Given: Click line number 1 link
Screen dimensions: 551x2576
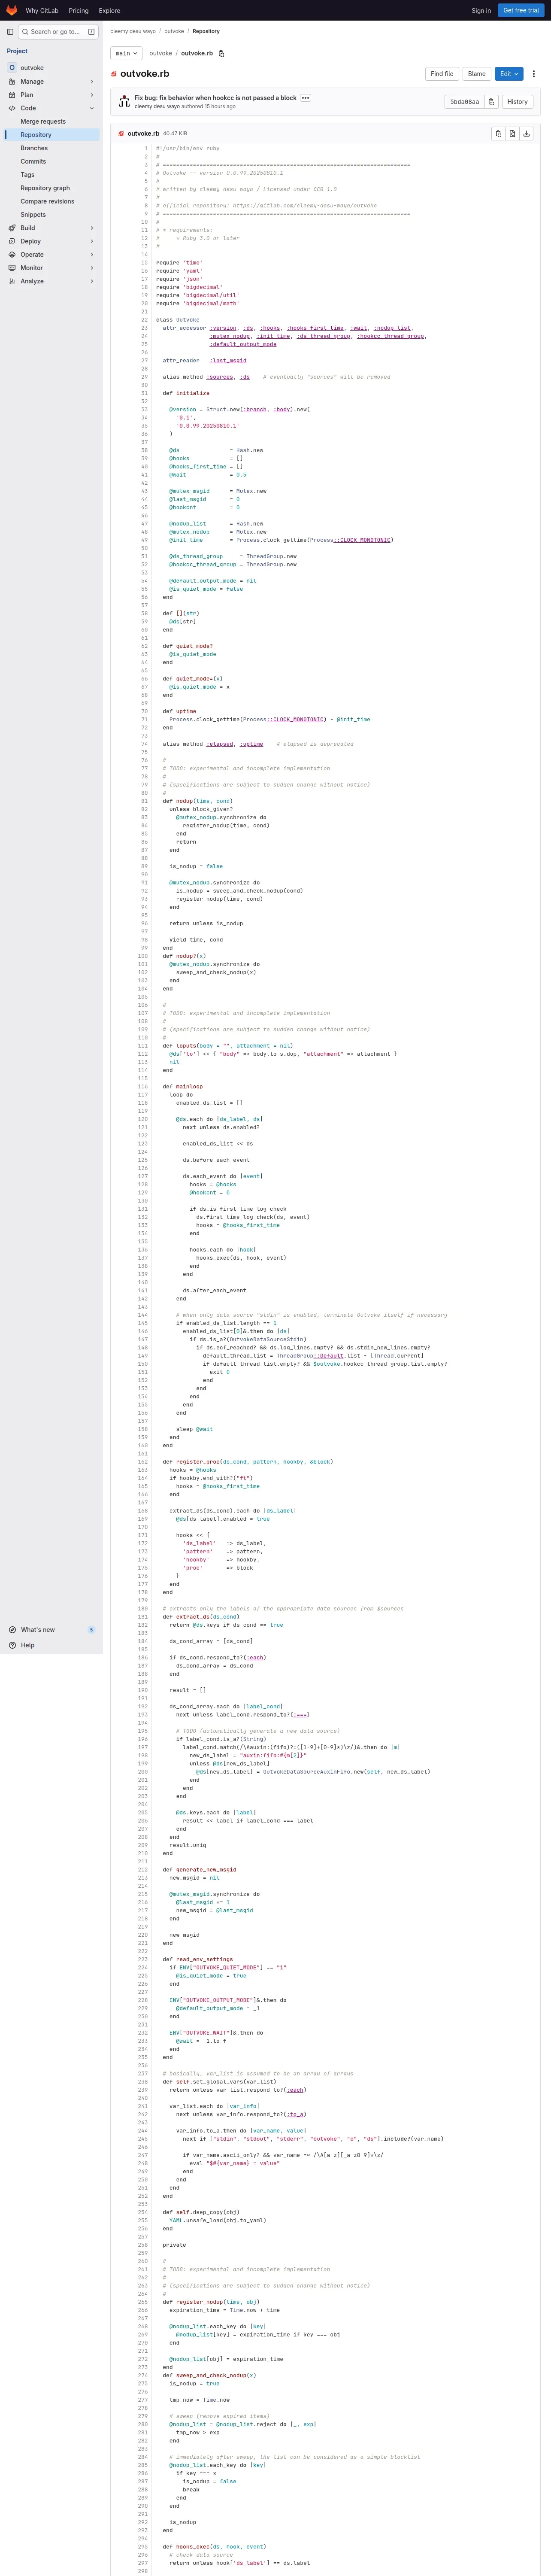Looking at the screenshot, I should point(146,149).
